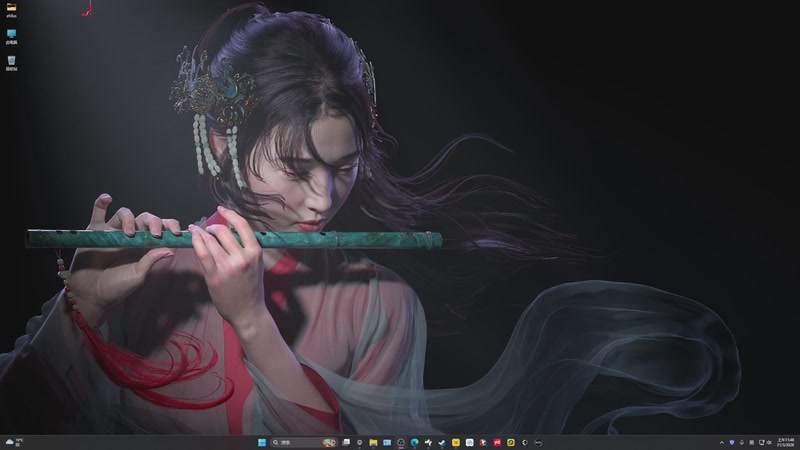Open the red "yd" app on the taskbar

497,442
